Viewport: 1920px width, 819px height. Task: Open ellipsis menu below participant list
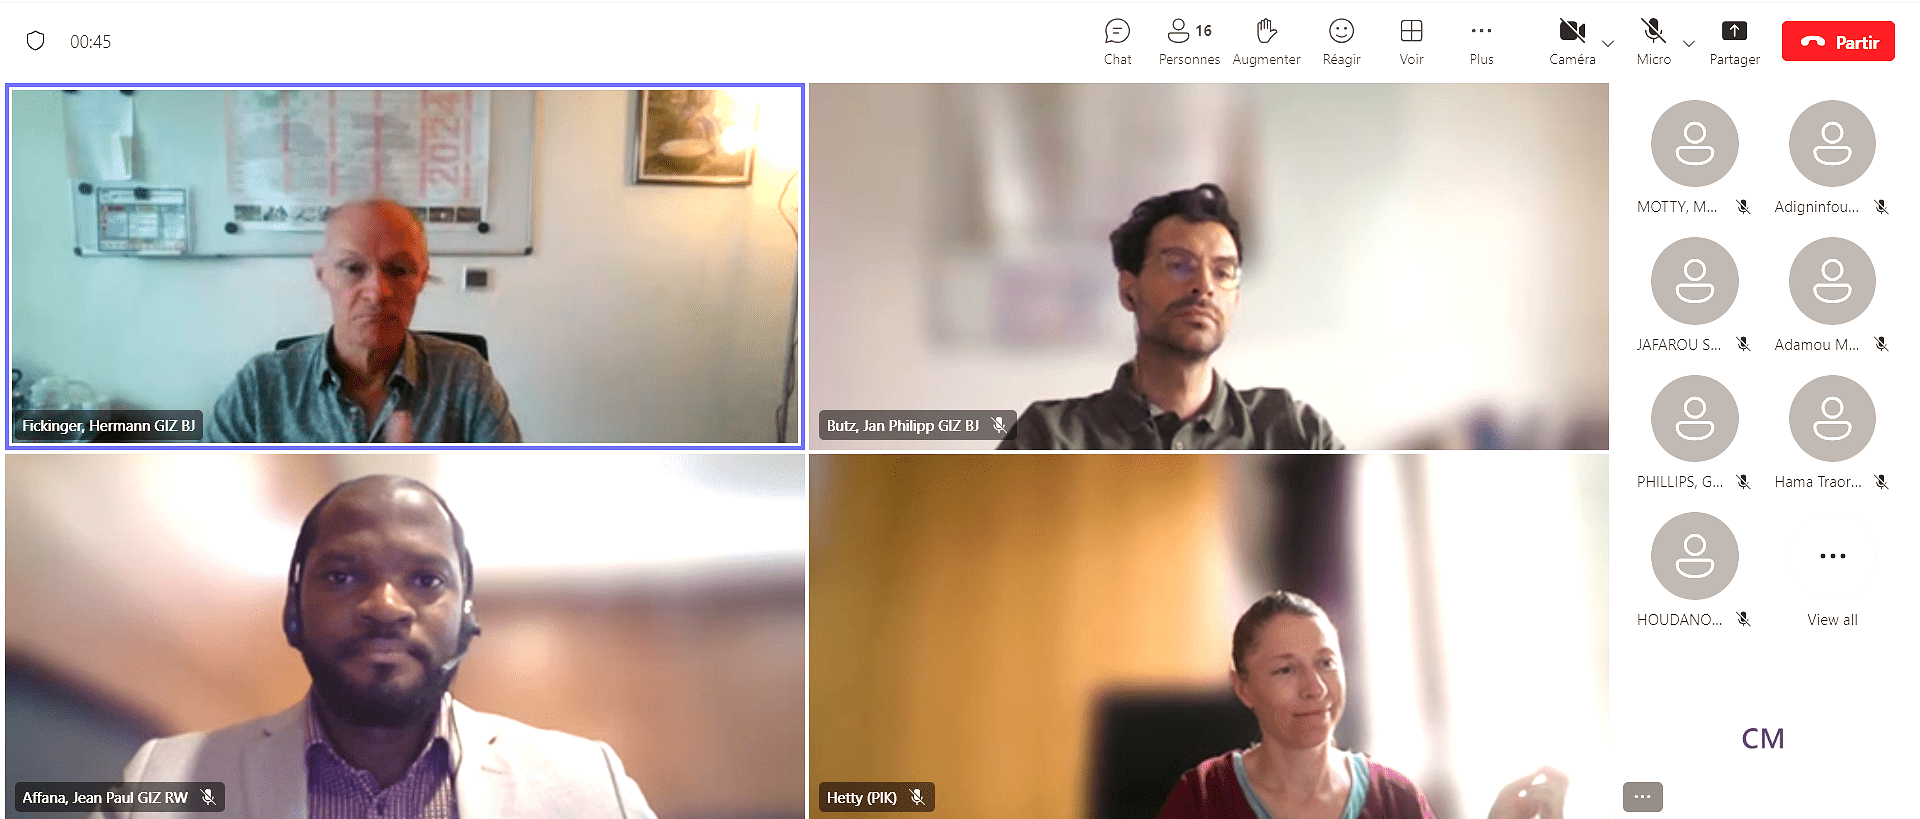[1642, 796]
